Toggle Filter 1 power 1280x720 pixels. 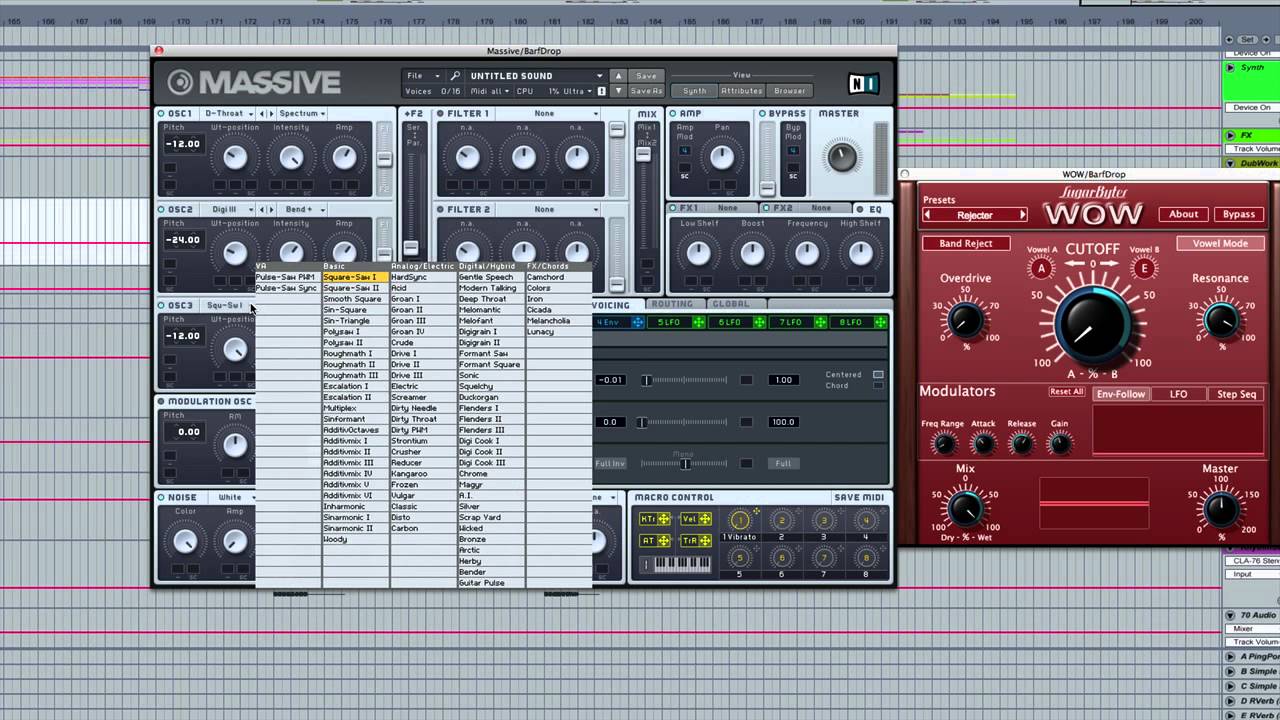[441, 114]
